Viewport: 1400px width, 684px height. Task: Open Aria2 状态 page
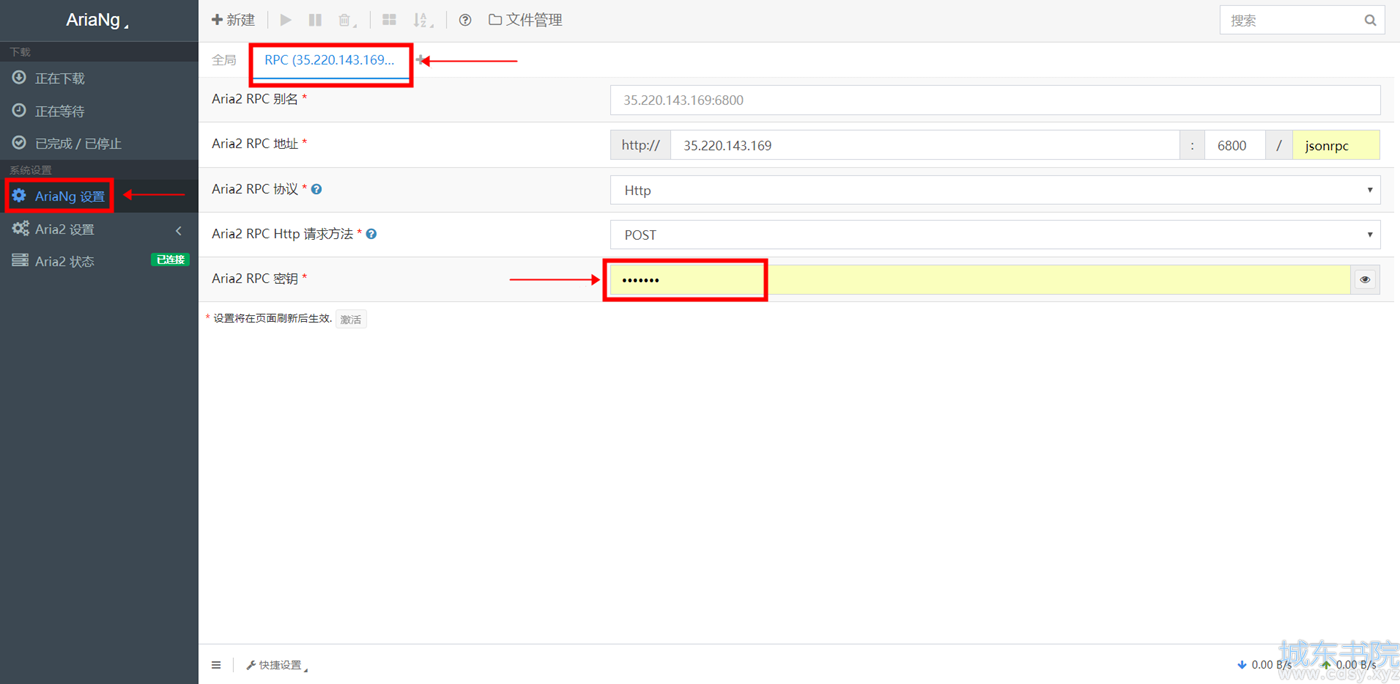click(99, 261)
